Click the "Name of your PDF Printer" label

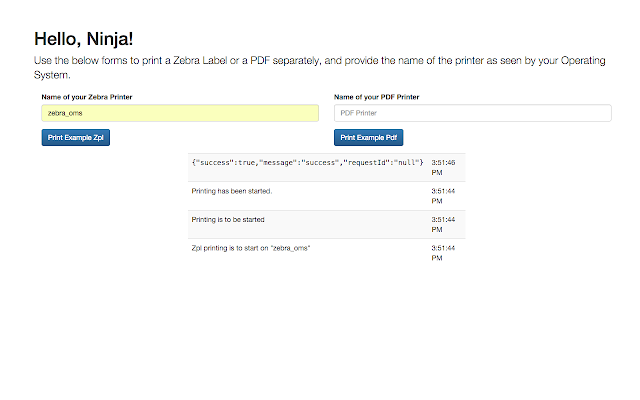point(377,97)
